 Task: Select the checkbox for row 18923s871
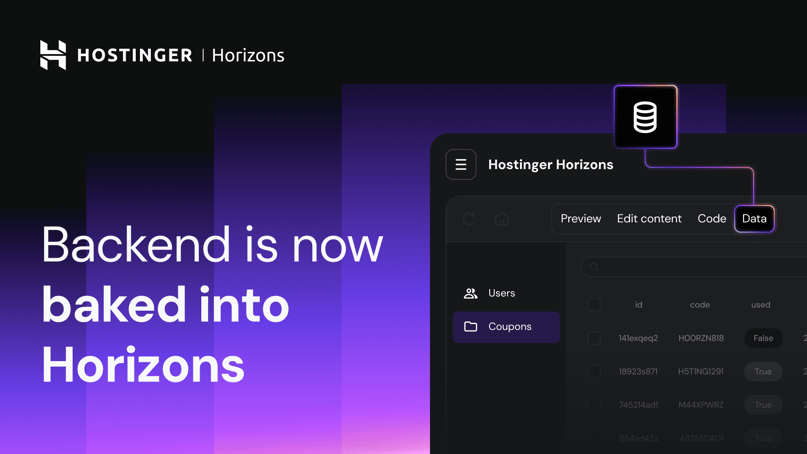594,371
